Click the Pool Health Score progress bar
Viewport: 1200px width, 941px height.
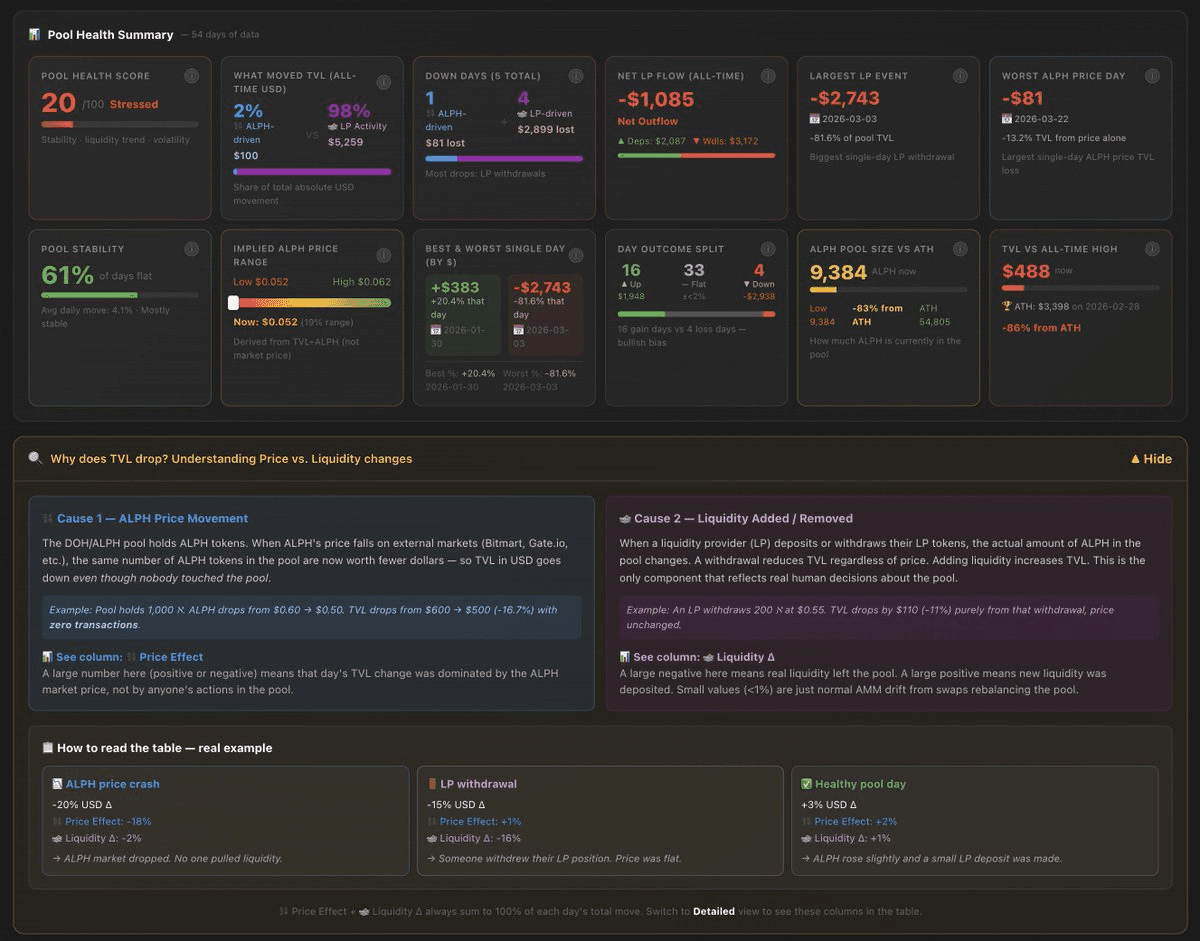(119, 124)
